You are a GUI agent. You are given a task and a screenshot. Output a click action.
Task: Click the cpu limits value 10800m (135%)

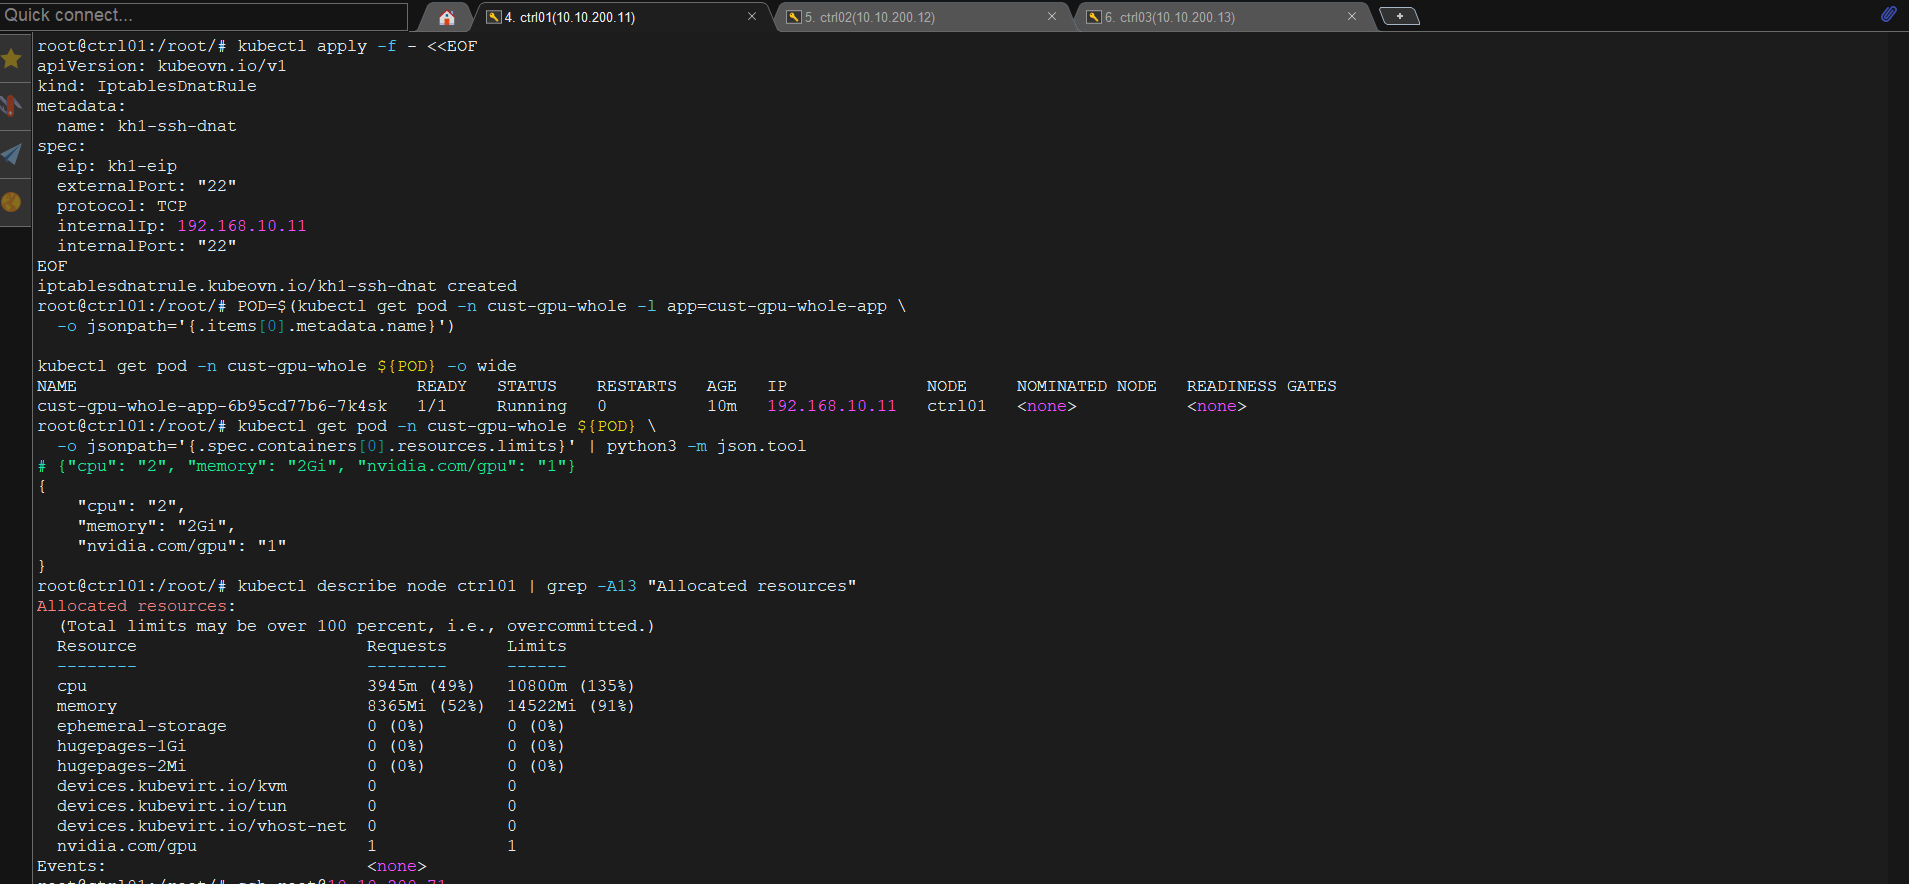tap(571, 686)
